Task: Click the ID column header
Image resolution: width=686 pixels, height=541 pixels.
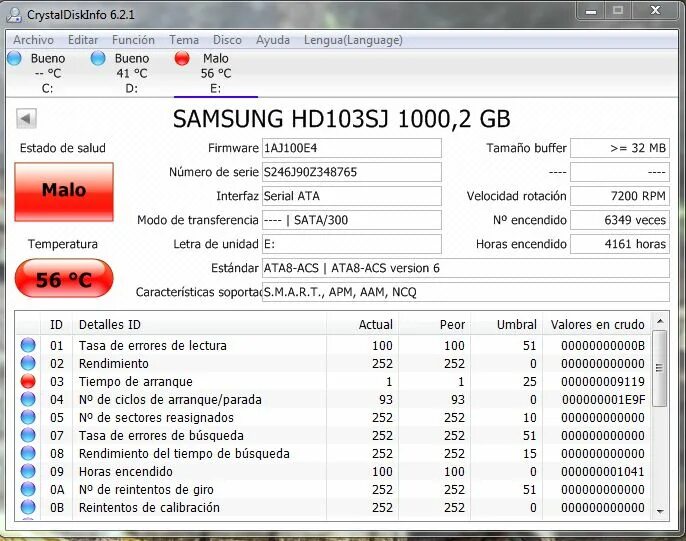Action: coord(56,325)
